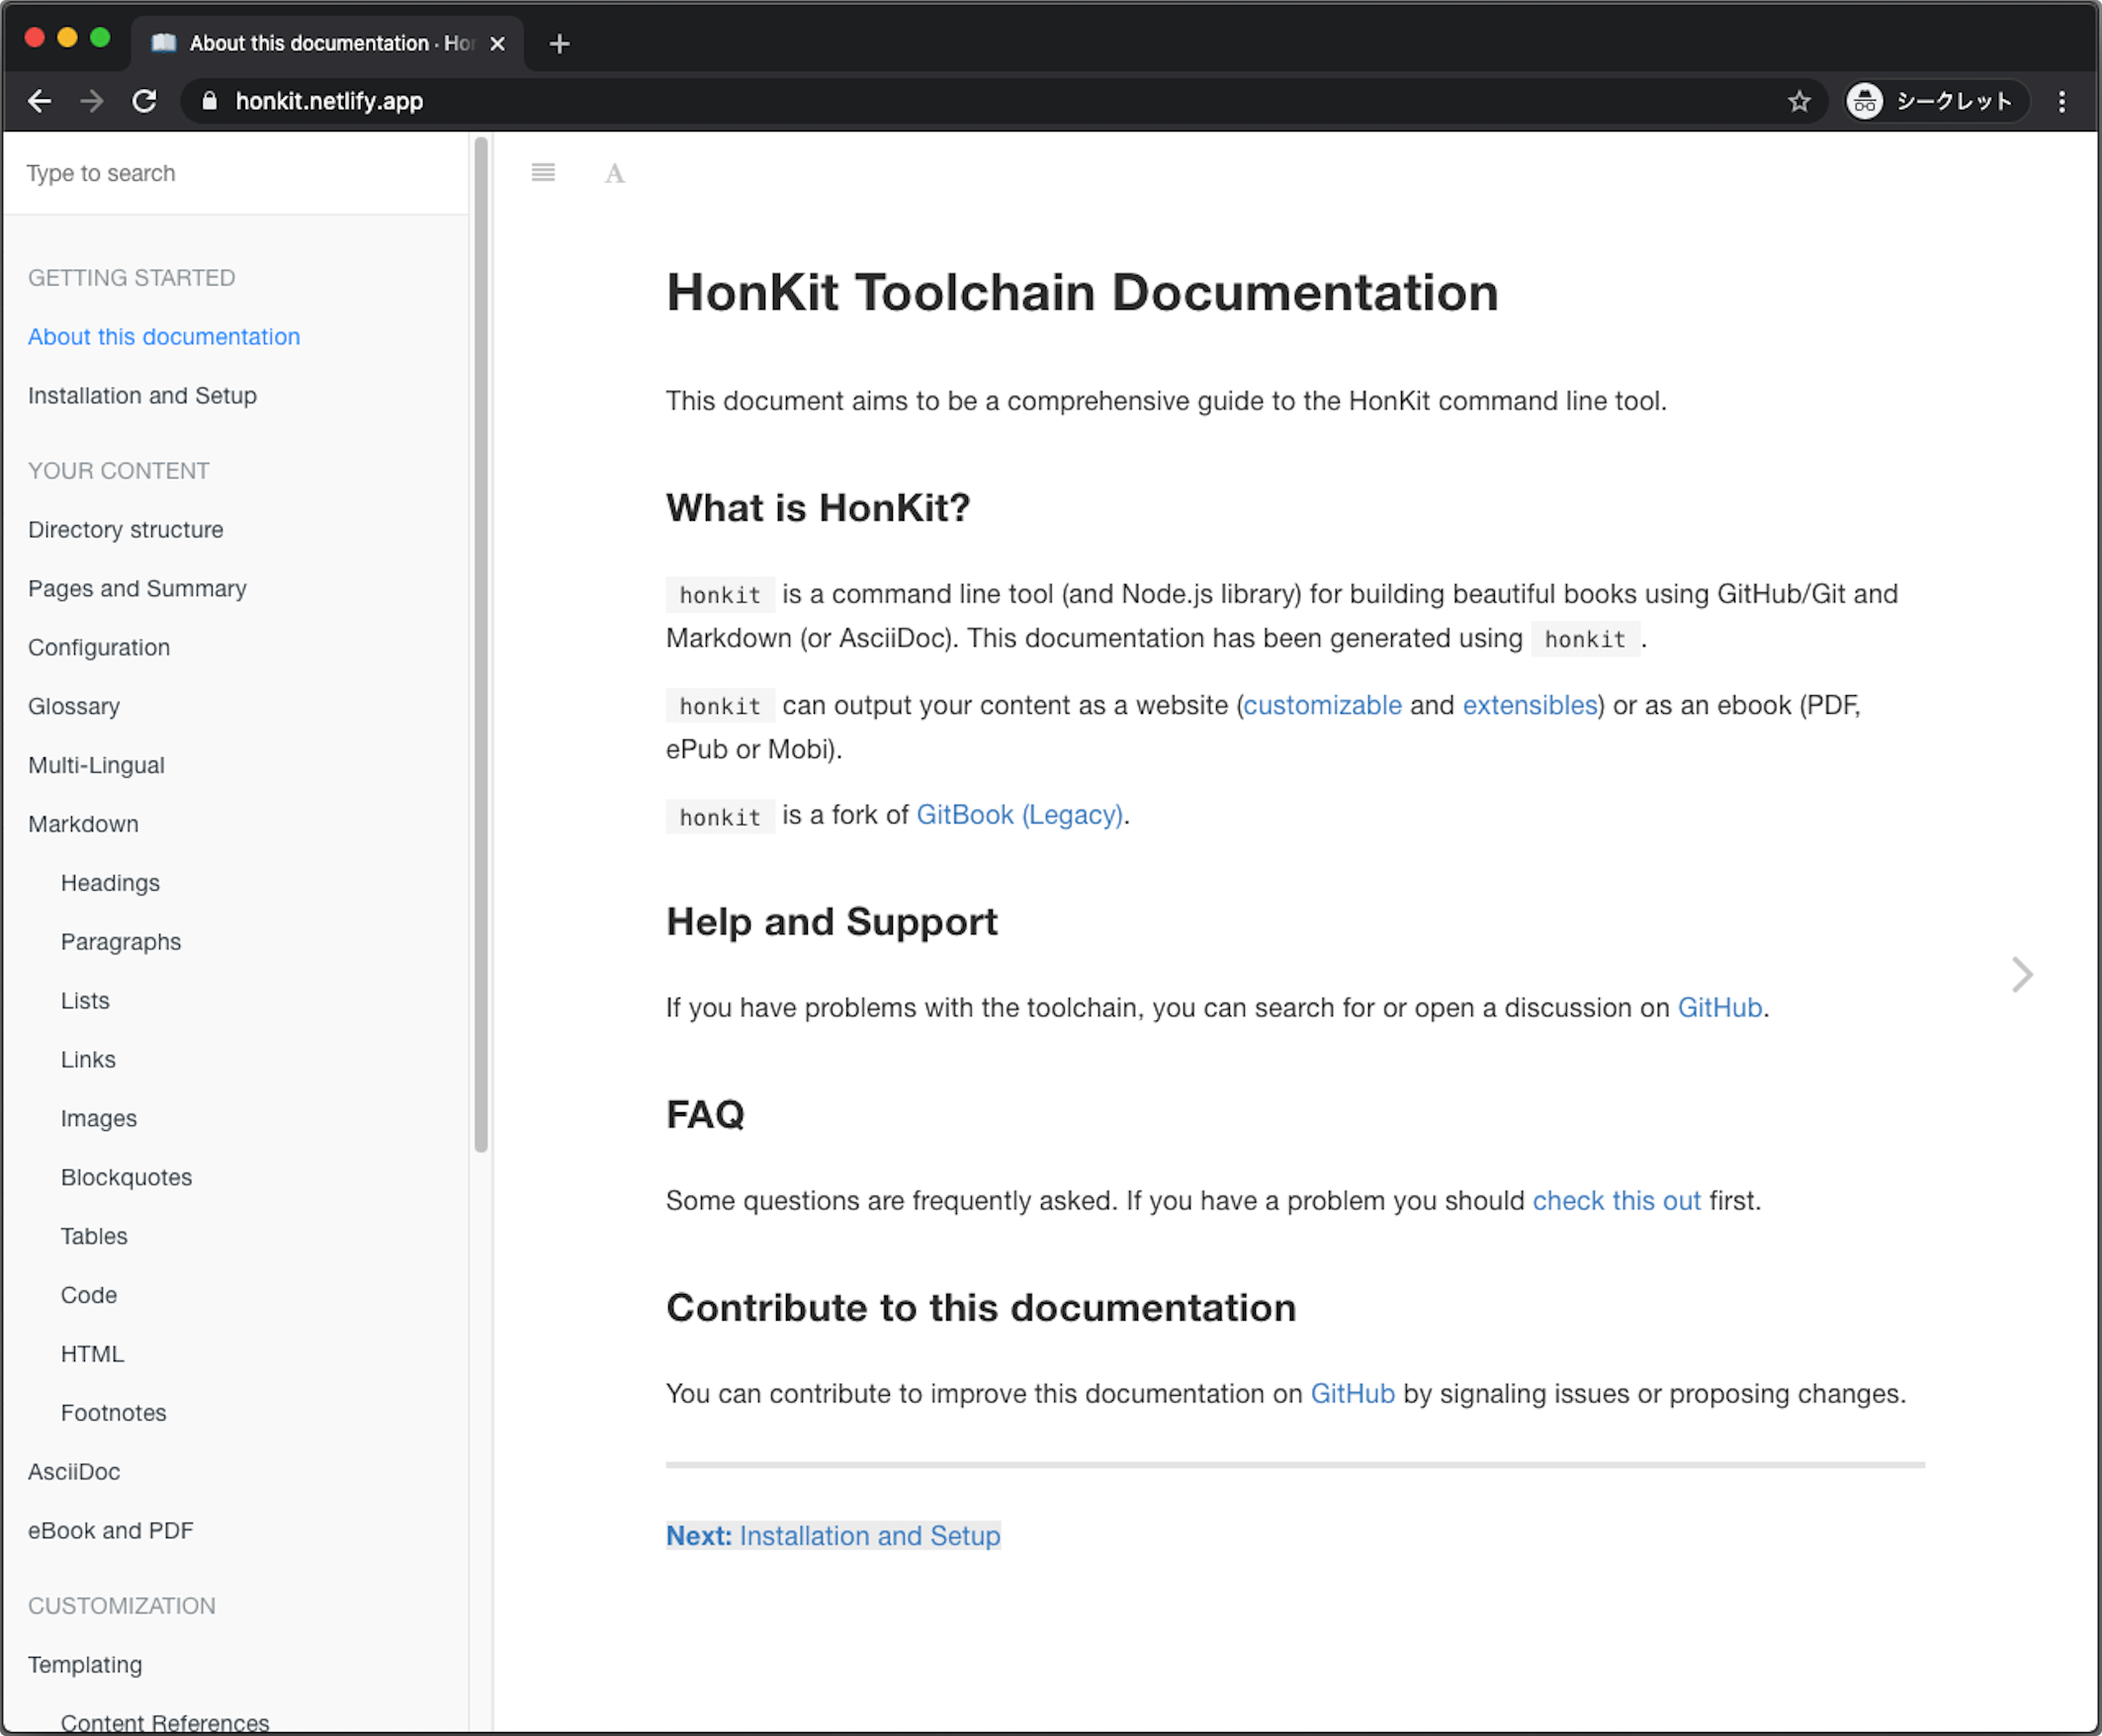This screenshot has width=2102, height=1736.
Task: Follow the extensibles link
Action: 1530,707
